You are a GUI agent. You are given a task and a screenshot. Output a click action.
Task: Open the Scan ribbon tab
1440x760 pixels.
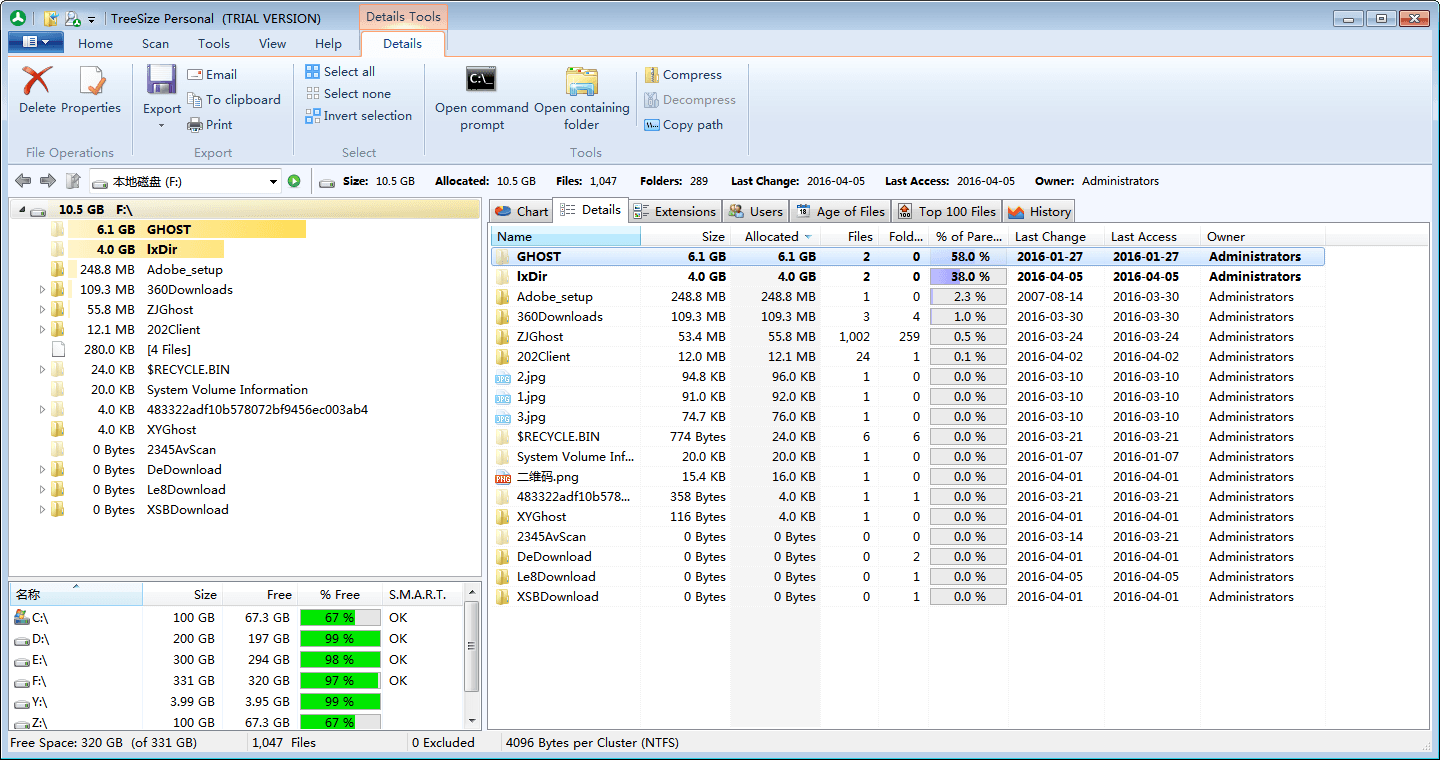(155, 44)
